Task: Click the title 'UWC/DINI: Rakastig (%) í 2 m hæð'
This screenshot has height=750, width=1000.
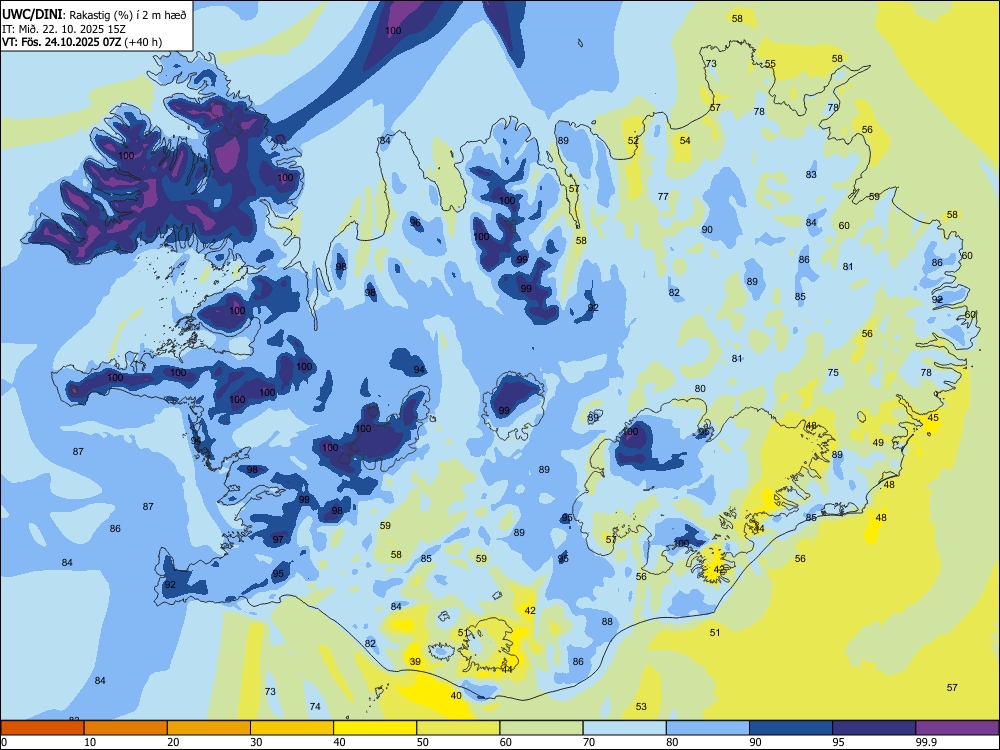Action: tap(95, 15)
